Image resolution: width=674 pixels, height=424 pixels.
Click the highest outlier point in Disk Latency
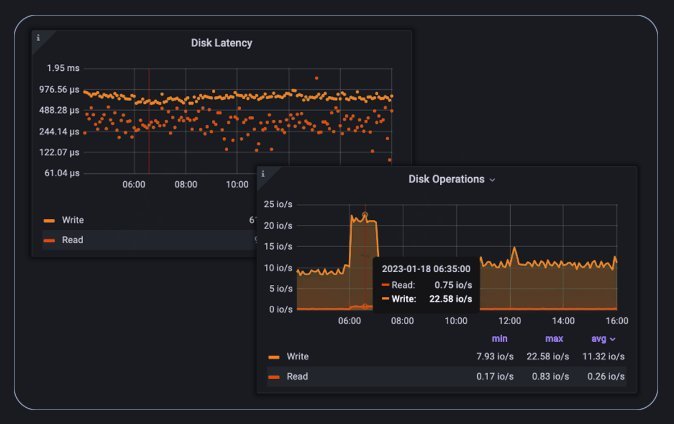tap(316, 77)
